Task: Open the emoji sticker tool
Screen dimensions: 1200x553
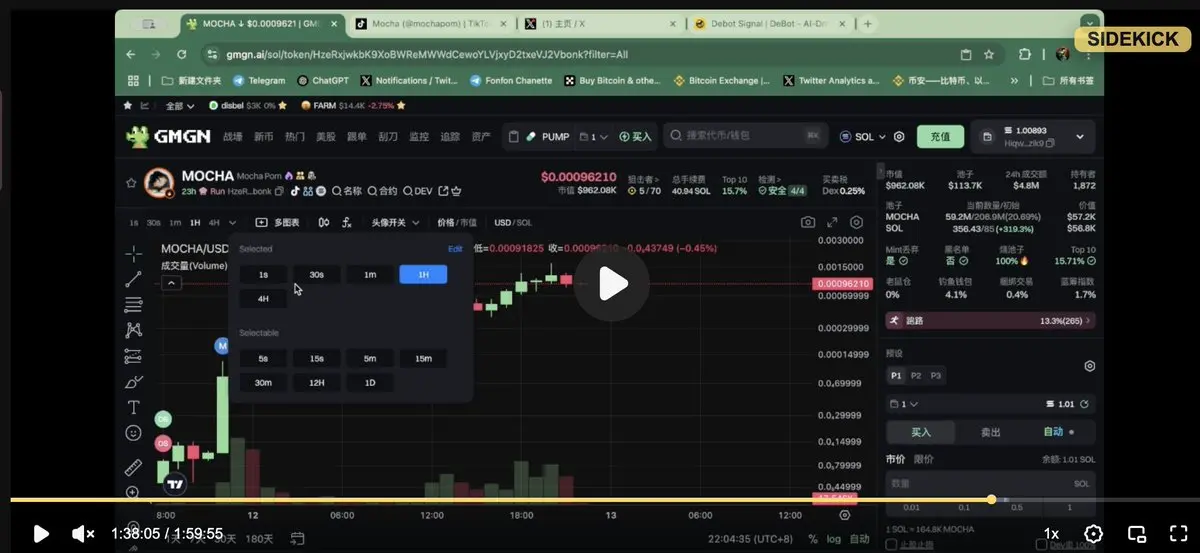Action: tap(133, 433)
